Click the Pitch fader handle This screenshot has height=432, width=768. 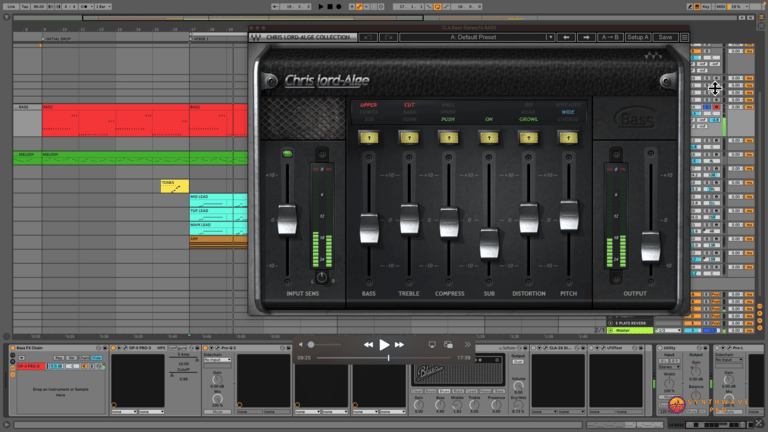tap(568, 215)
